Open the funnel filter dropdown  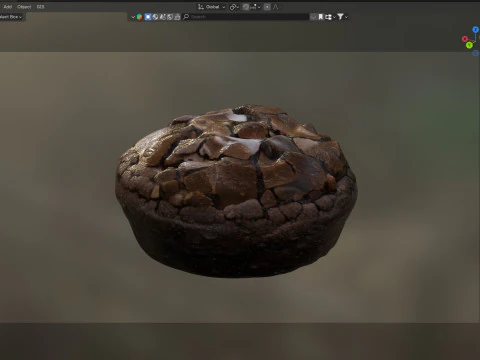pyautogui.click(x=342, y=17)
